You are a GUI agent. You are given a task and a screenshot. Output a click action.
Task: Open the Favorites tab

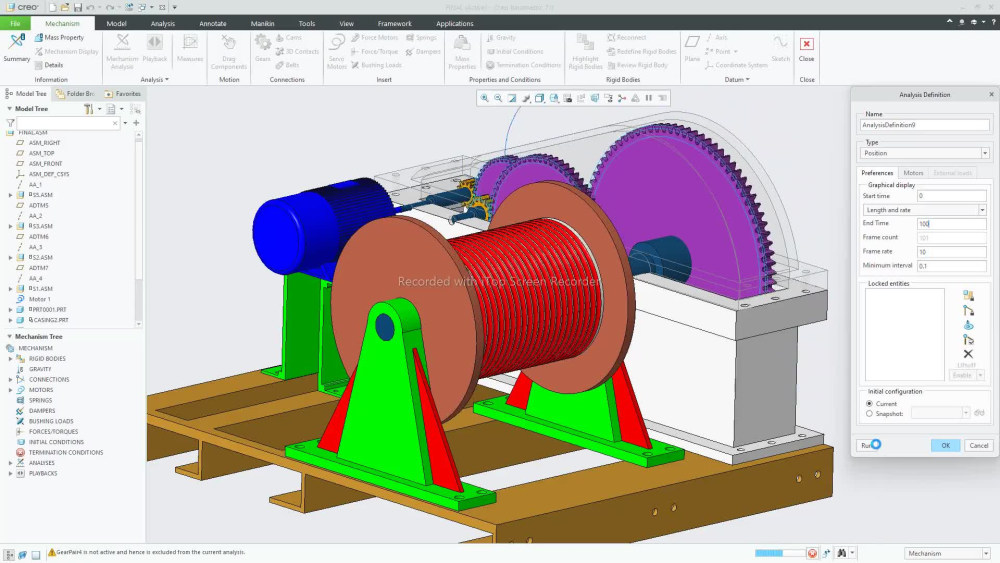[122, 94]
